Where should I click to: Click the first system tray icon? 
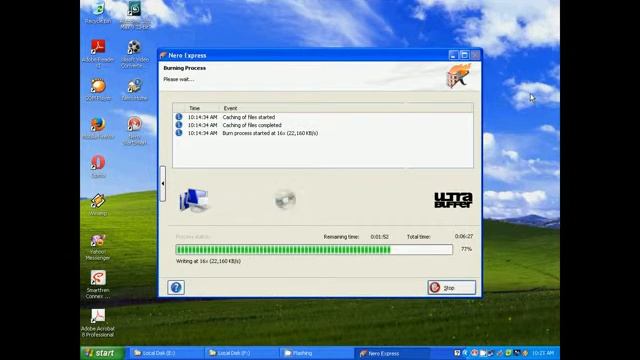457,353
